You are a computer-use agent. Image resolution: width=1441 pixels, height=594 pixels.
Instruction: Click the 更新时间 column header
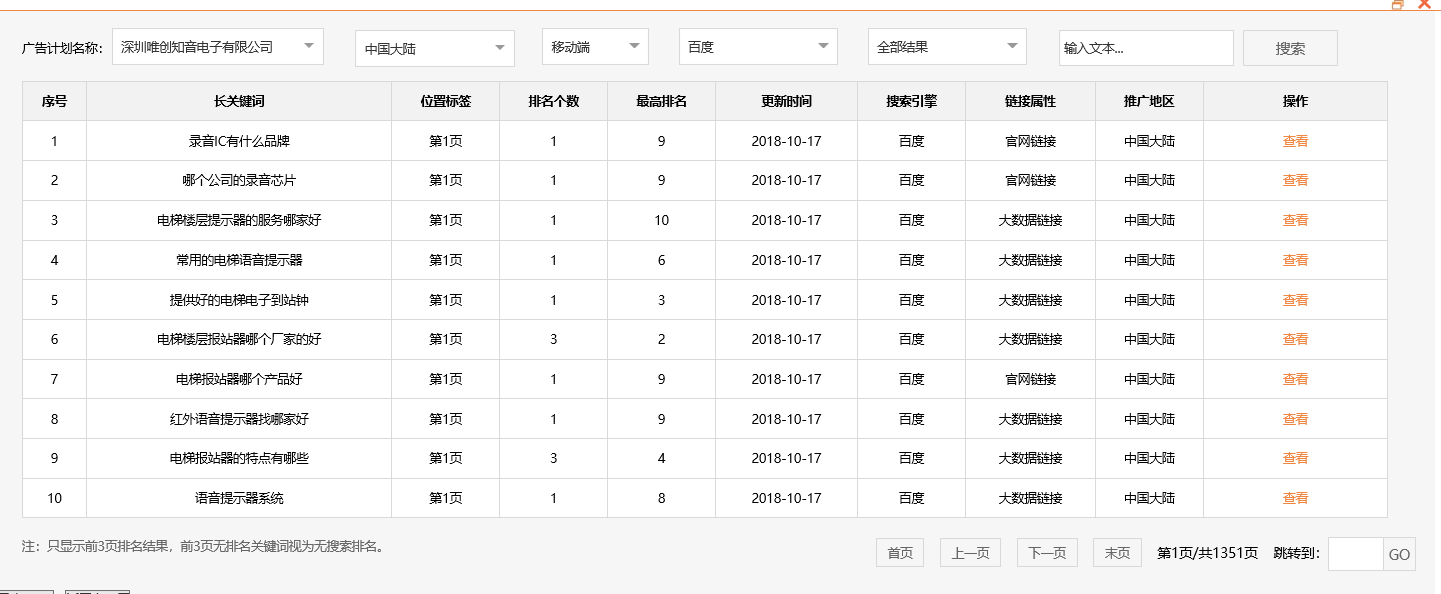tap(786, 101)
